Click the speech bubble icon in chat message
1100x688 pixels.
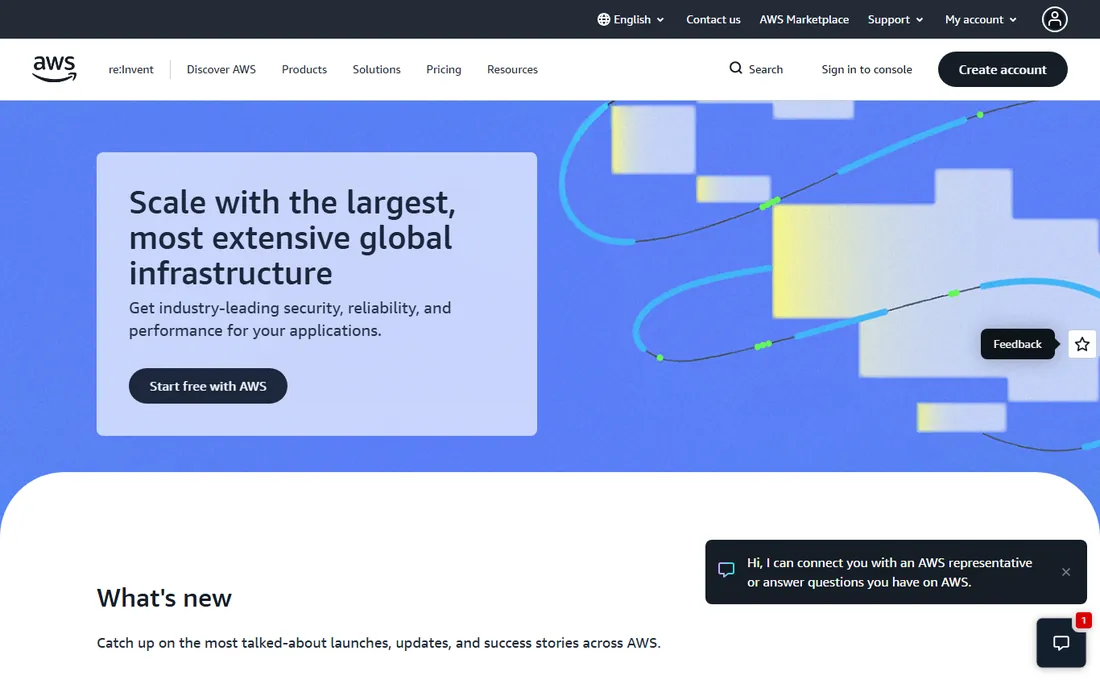pos(726,569)
